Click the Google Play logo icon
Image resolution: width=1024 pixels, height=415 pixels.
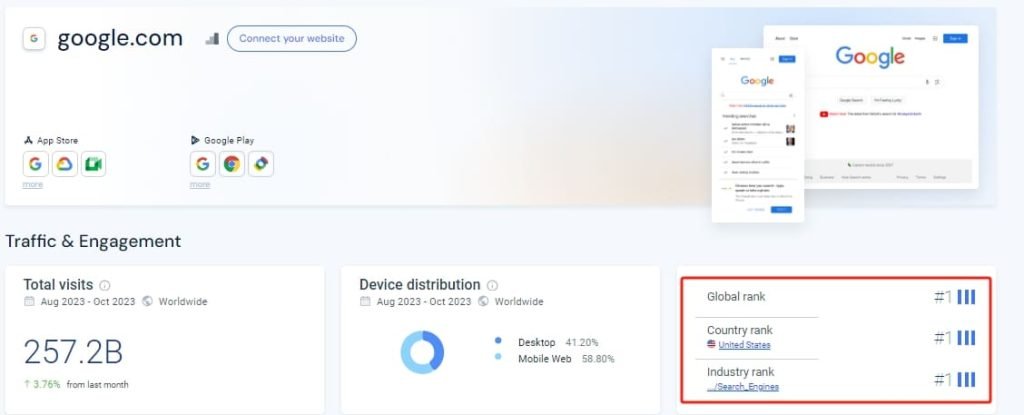pos(195,141)
